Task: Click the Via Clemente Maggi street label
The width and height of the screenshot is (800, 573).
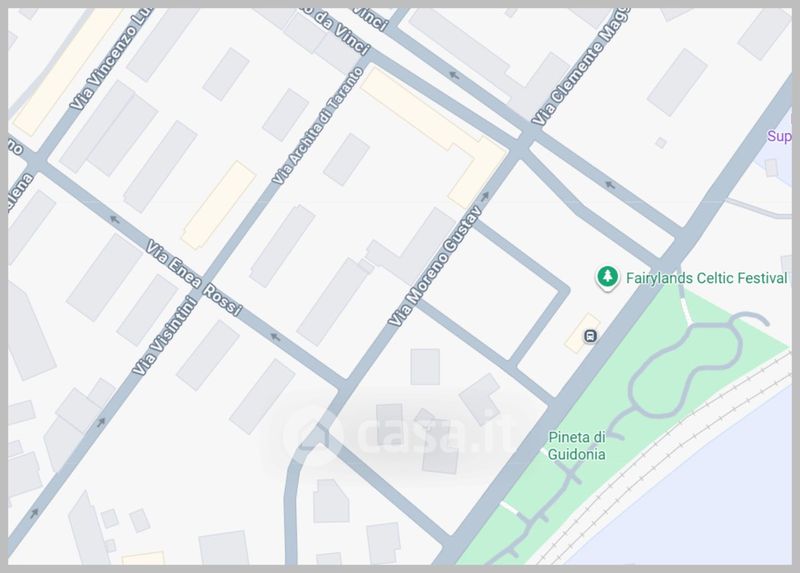Action: [x=580, y=66]
